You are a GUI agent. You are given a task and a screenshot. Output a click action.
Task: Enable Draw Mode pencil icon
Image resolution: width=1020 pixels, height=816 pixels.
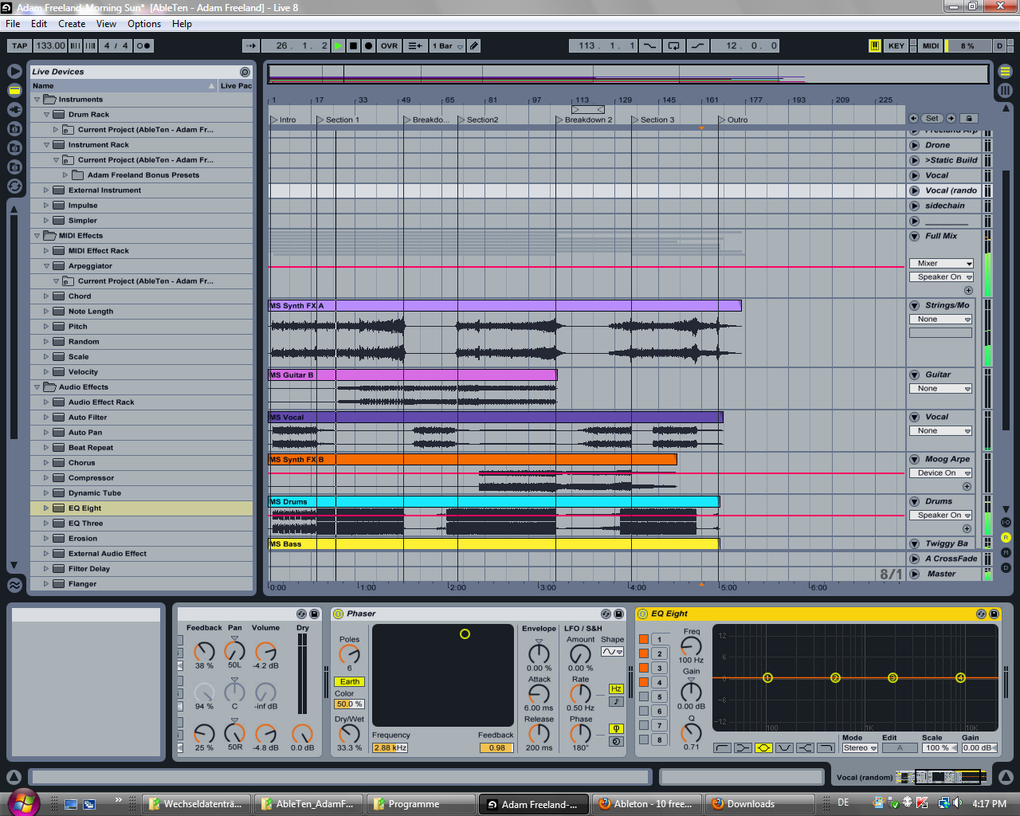[x=474, y=46]
